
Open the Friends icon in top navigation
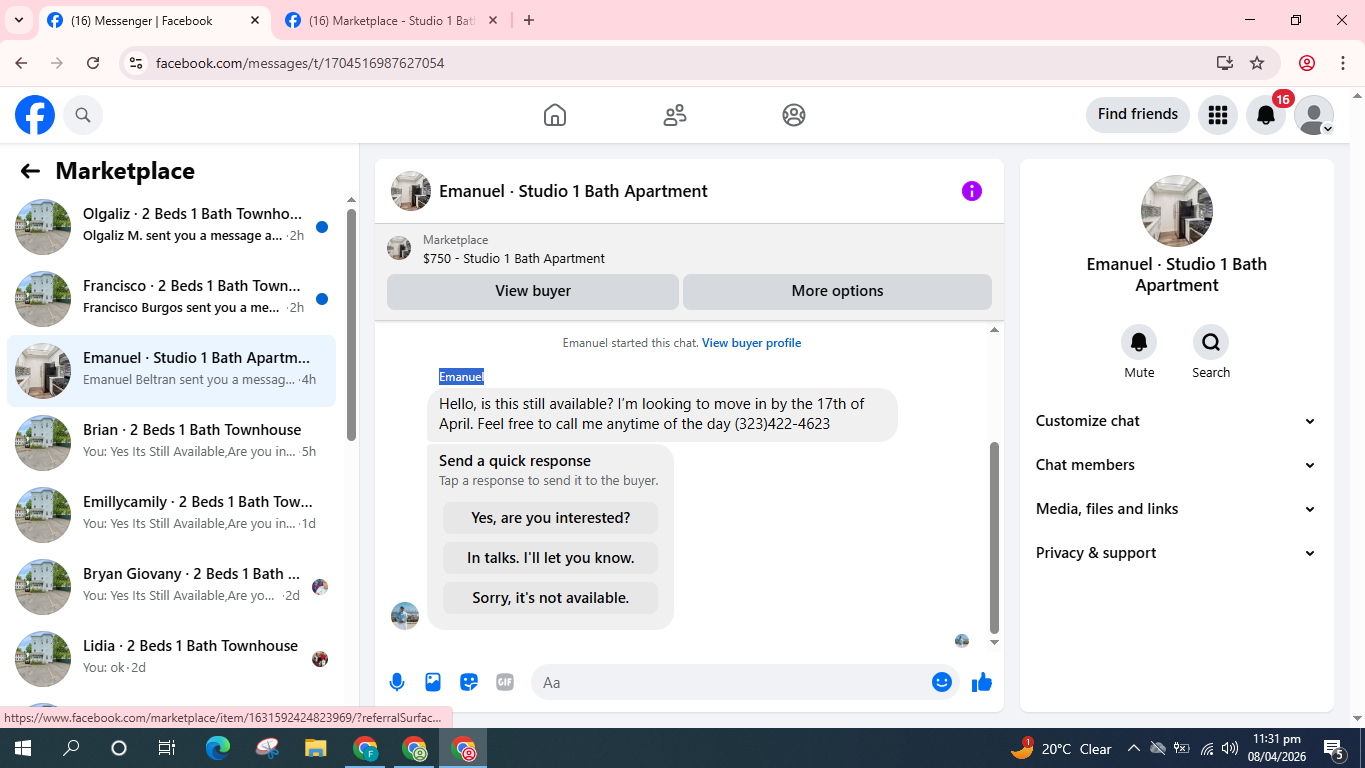point(675,115)
